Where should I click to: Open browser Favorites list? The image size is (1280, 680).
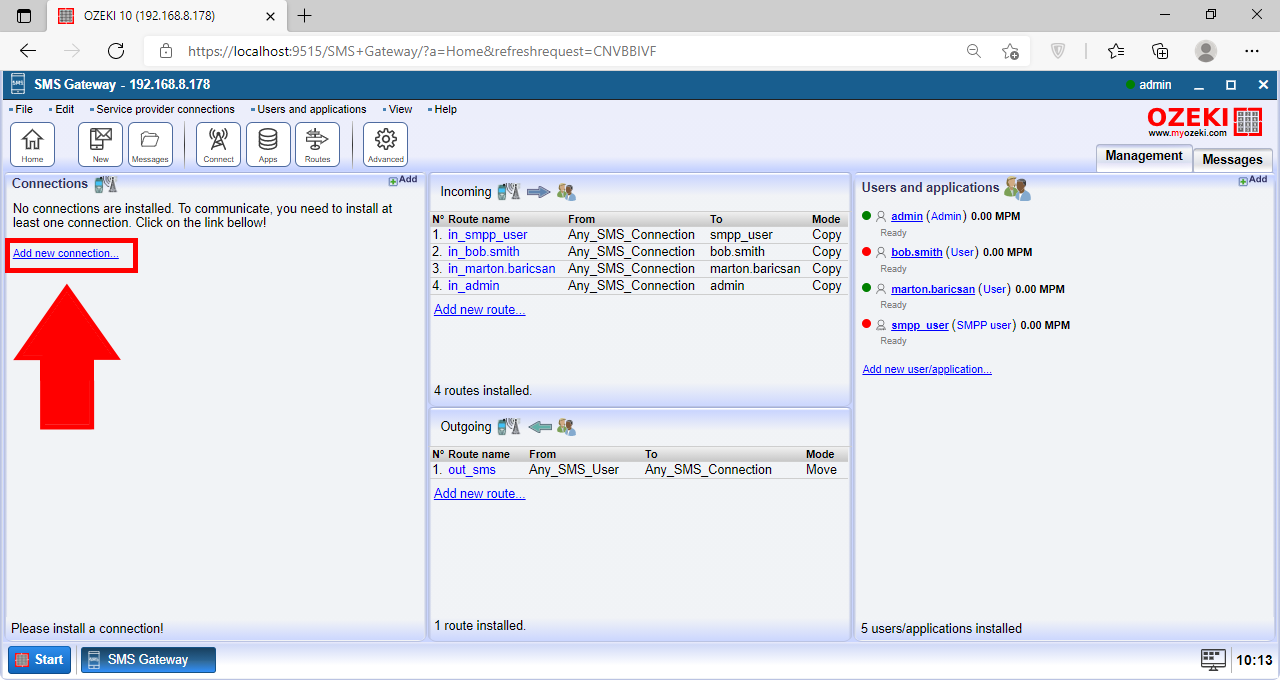pos(1116,51)
